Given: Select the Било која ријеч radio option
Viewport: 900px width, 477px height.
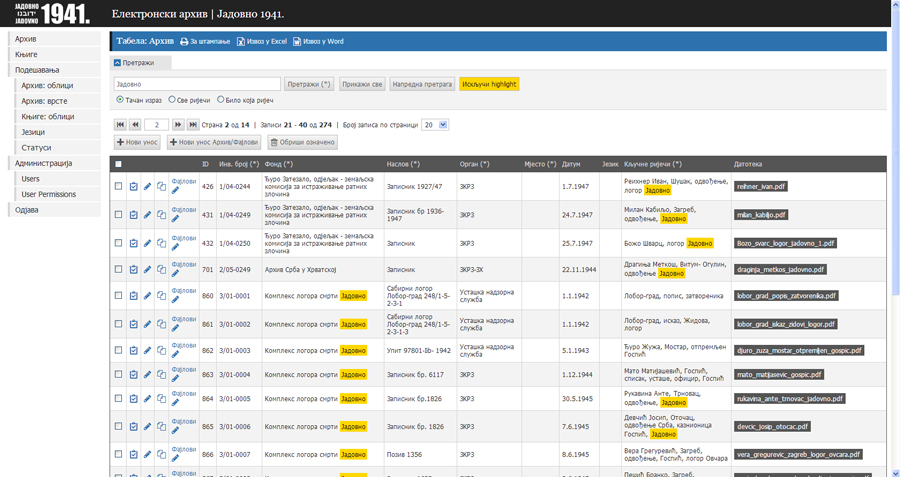Looking at the screenshot, I should [x=221, y=100].
